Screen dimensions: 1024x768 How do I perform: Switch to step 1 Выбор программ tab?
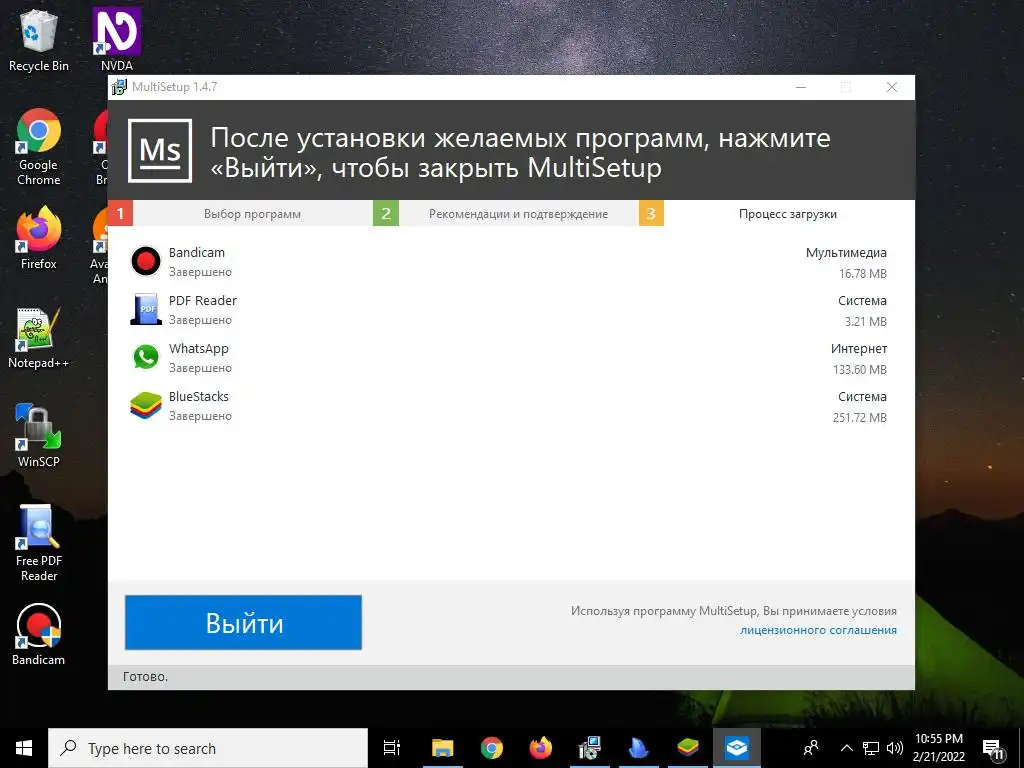pos(240,214)
